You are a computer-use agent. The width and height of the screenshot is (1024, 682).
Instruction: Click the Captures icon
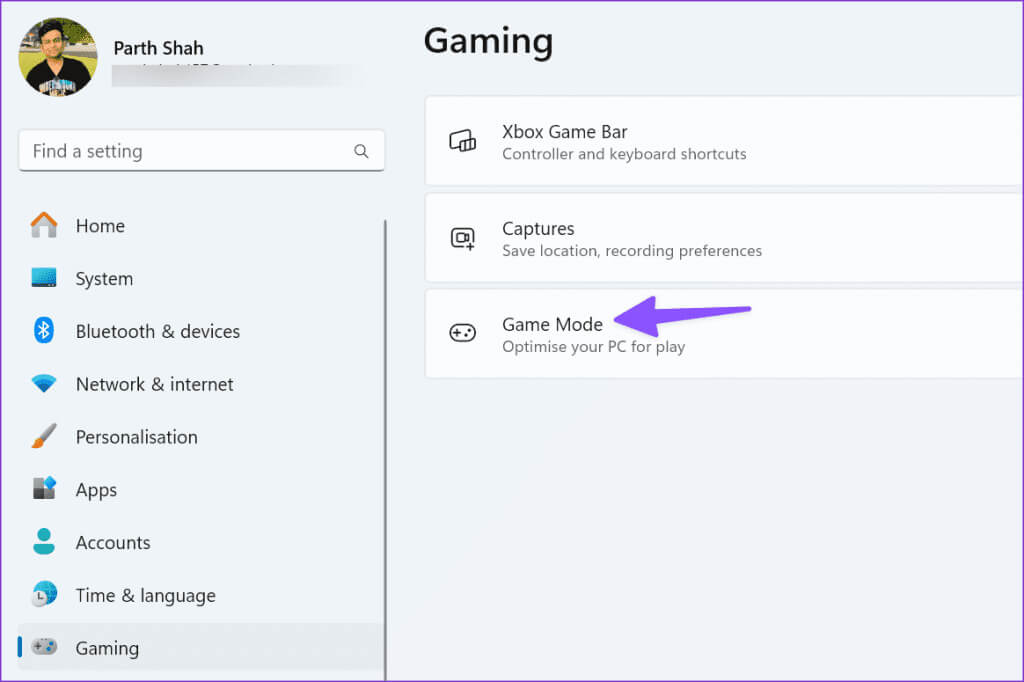(x=462, y=238)
